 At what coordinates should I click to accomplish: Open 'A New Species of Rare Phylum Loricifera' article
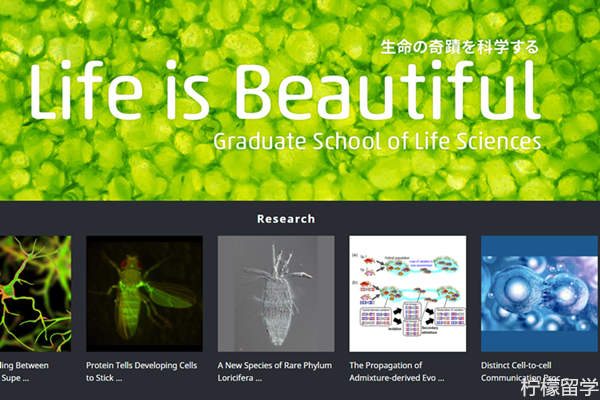point(275,372)
